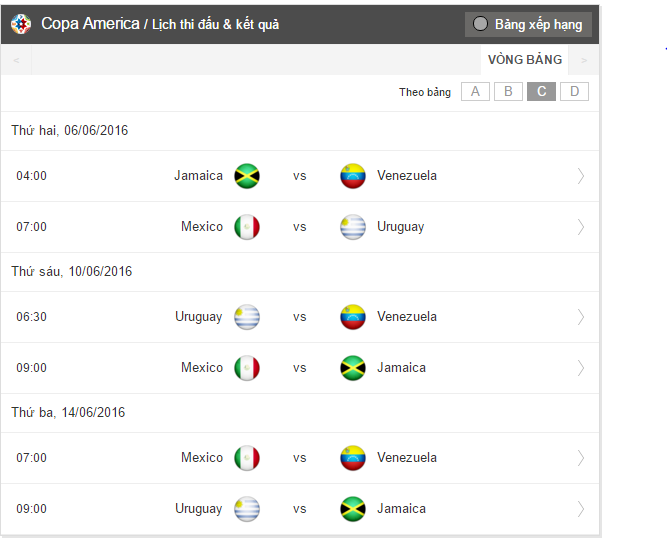Click the Mexico team name at 09:00

pos(202,368)
